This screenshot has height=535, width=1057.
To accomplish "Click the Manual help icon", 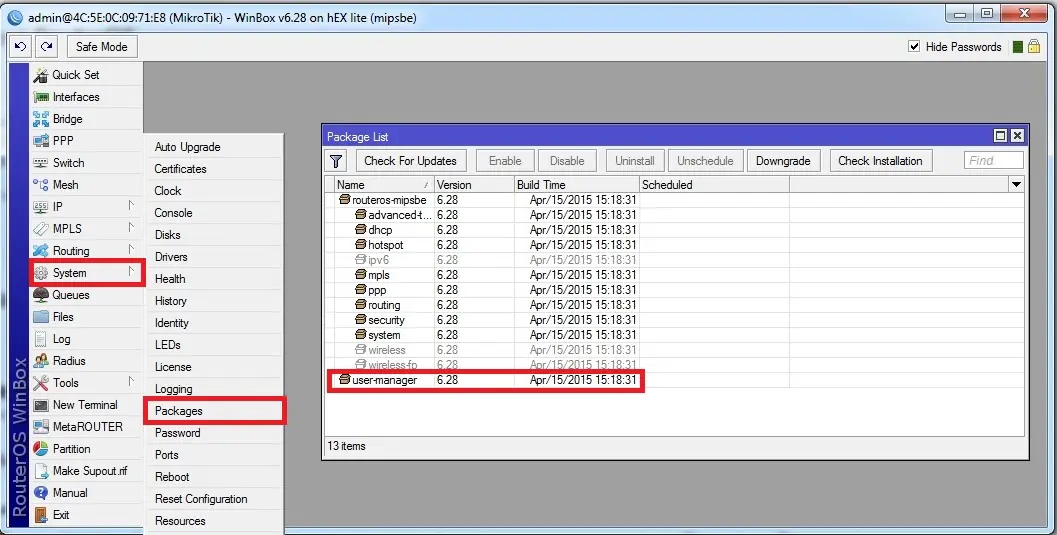I will point(41,493).
